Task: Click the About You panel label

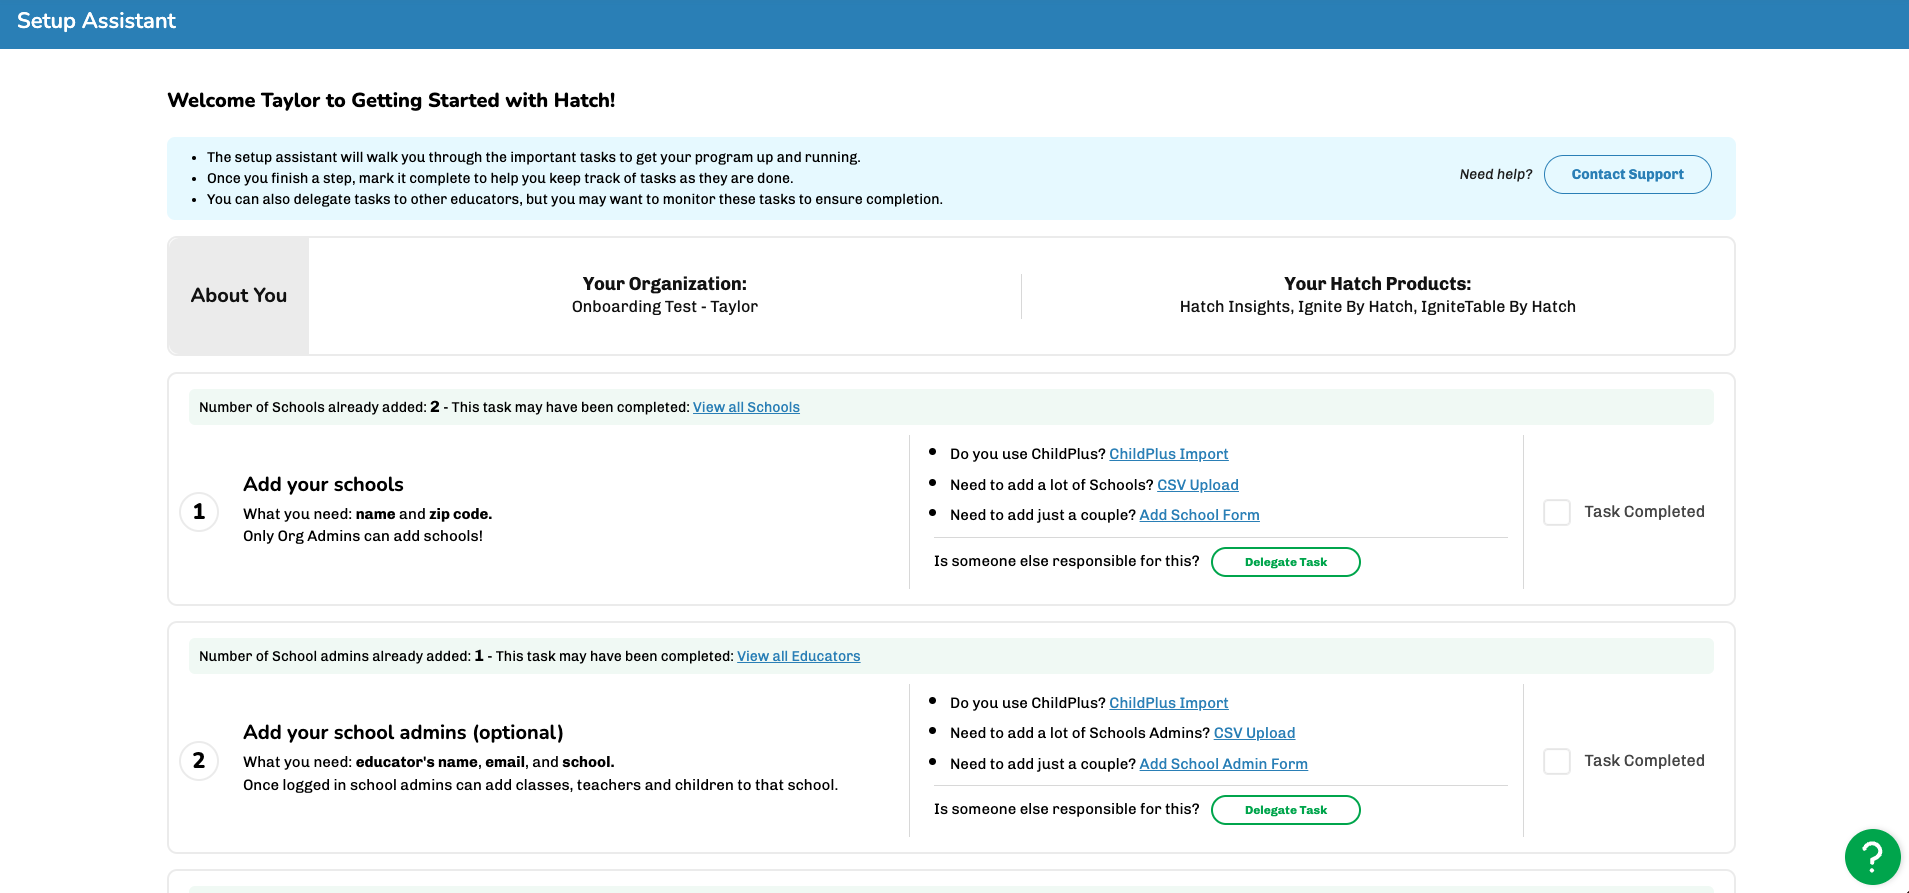Action: click(x=239, y=295)
